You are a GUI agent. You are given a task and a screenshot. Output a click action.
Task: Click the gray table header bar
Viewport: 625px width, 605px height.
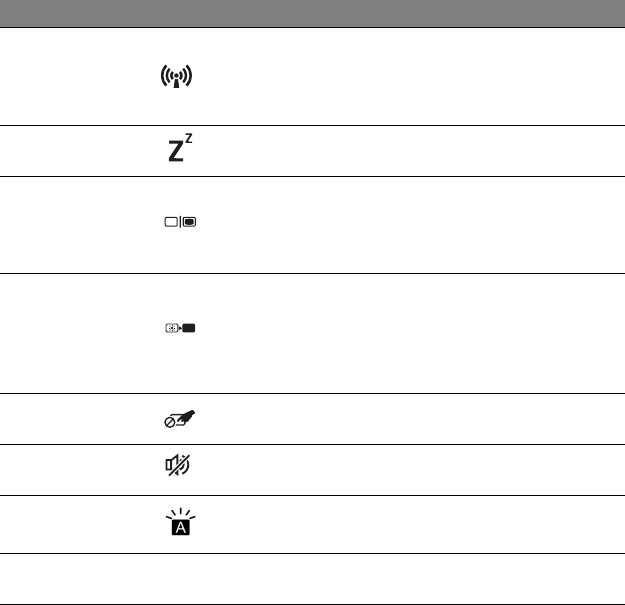[x=312, y=13]
